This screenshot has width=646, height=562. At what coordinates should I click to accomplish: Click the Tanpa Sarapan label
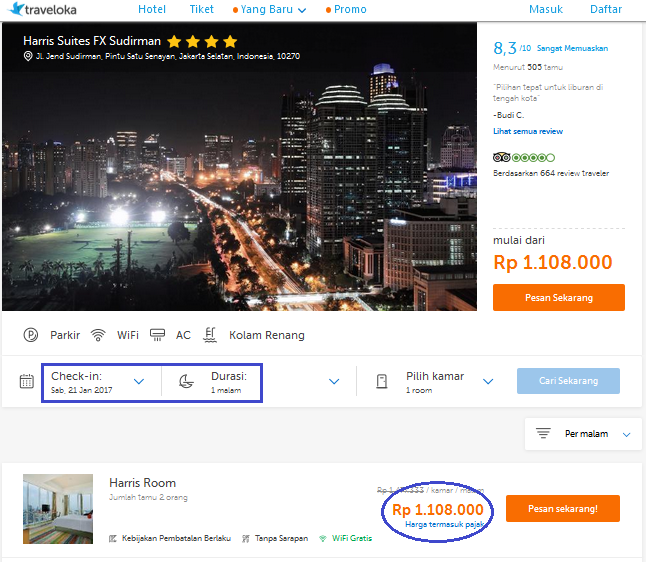coord(281,539)
